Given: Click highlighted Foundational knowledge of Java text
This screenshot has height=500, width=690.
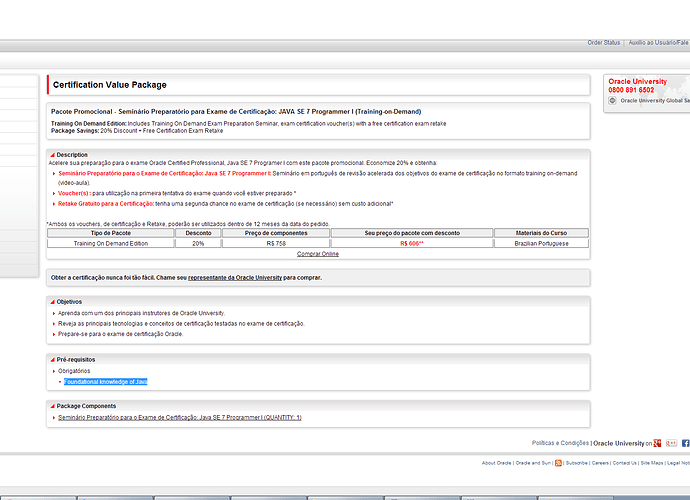Looking at the screenshot, I should 106,382.
